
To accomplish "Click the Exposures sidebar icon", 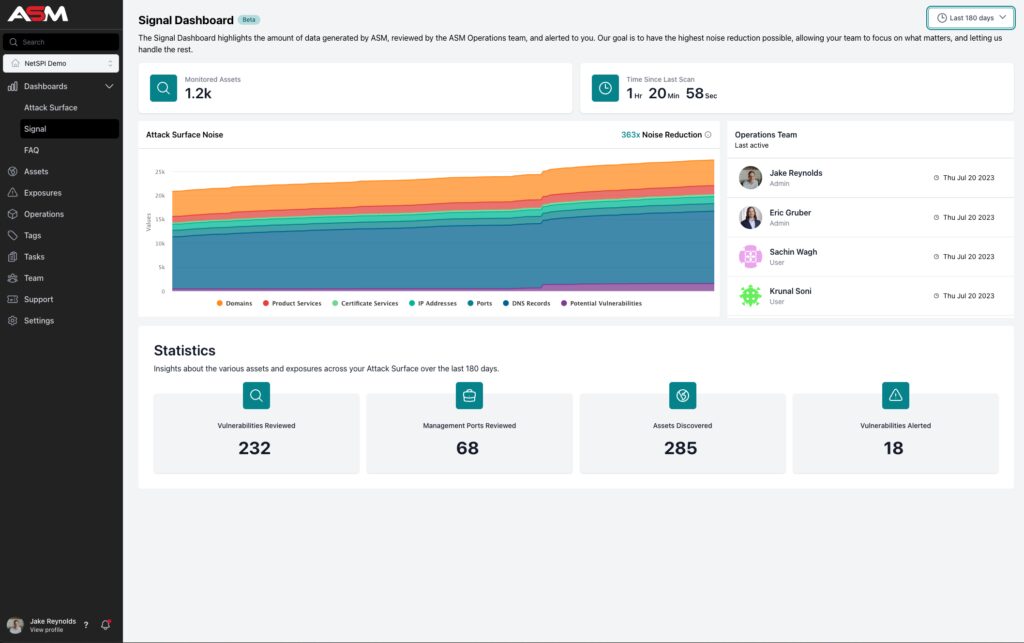I will (14, 192).
